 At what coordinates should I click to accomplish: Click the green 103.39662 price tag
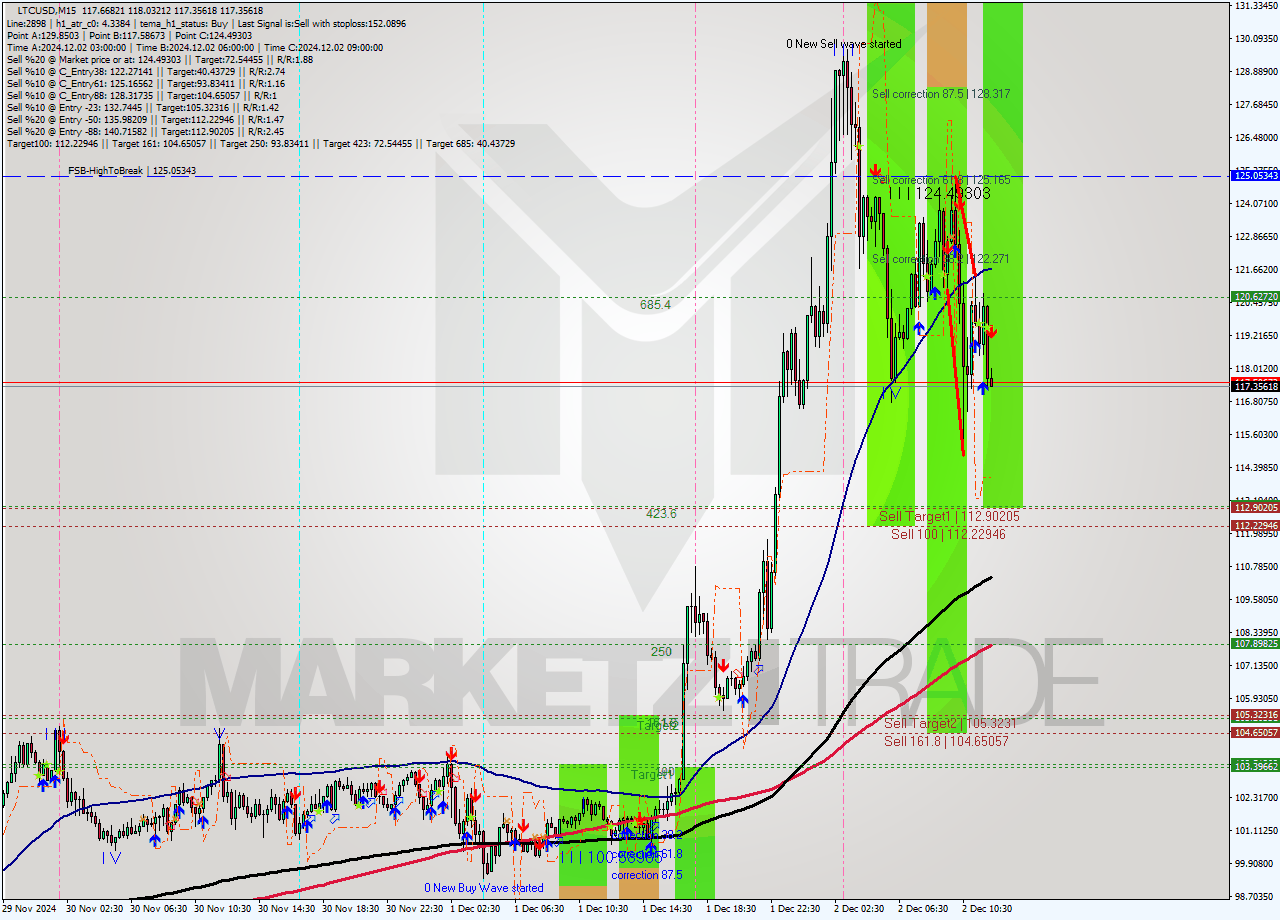pyautogui.click(x=1255, y=765)
